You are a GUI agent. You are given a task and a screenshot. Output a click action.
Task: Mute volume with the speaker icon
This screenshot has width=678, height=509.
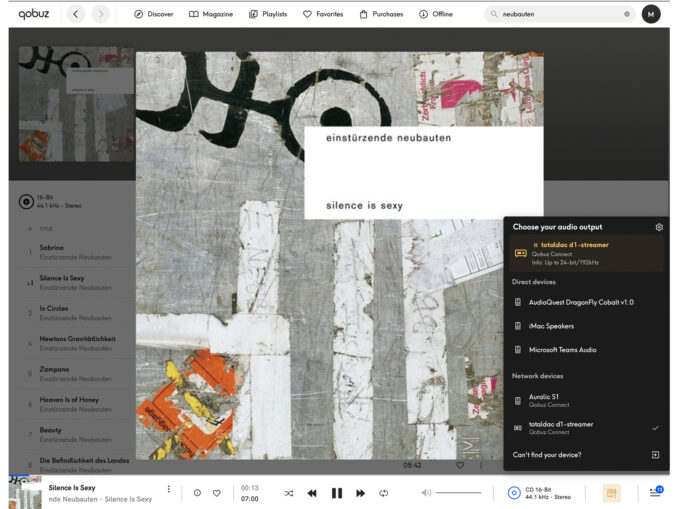click(x=426, y=493)
